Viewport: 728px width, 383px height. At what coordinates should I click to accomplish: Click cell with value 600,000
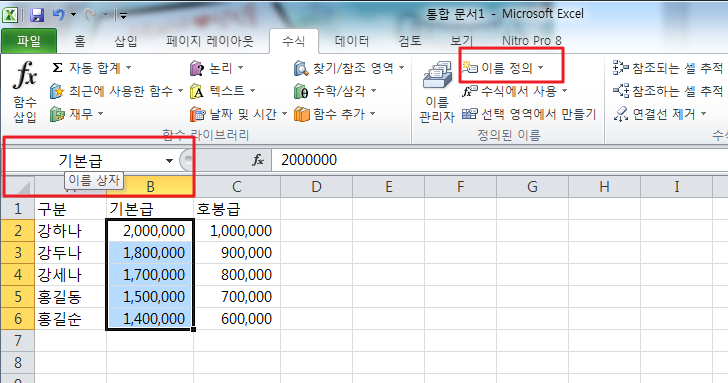pyautogui.click(x=237, y=318)
